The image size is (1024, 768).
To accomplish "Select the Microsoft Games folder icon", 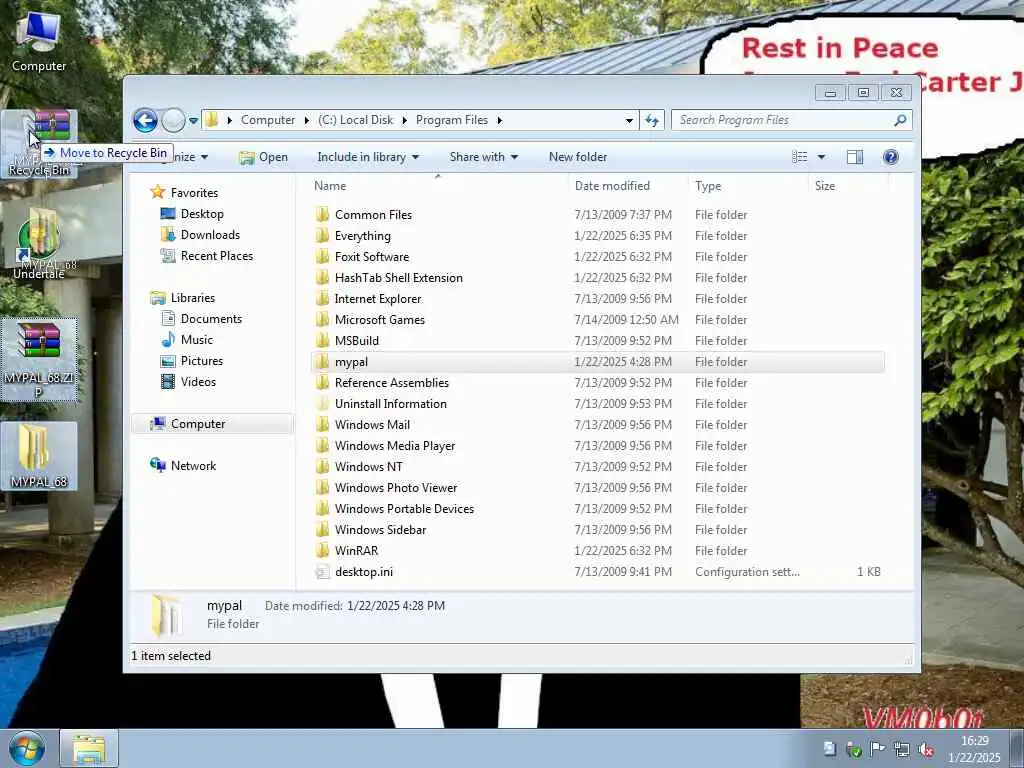I will (x=322, y=319).
